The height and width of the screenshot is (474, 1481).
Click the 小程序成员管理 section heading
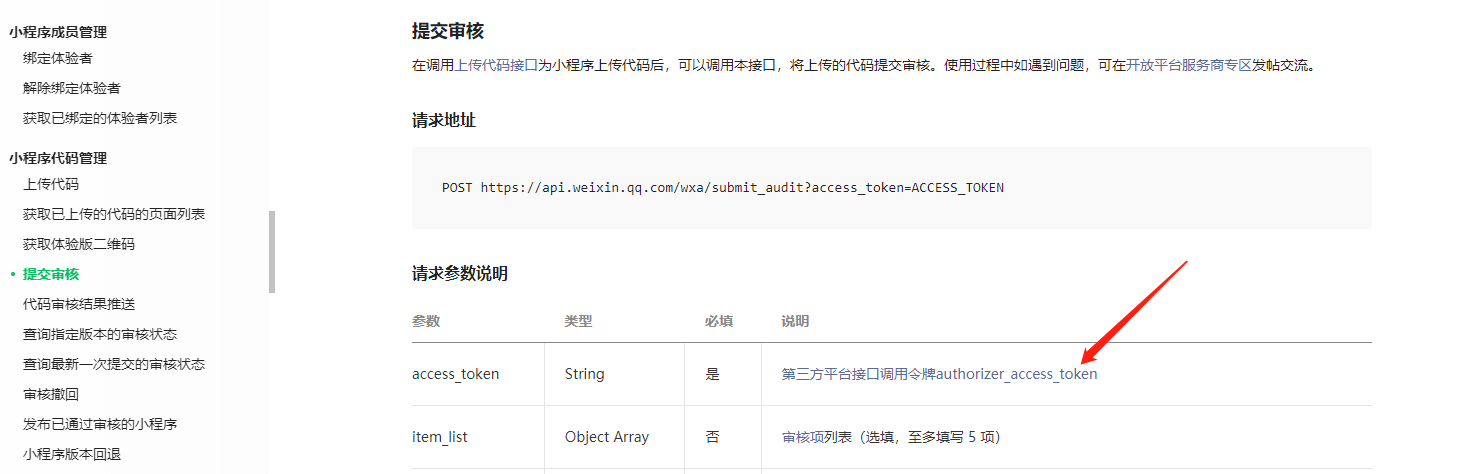[x=58, y=32]
